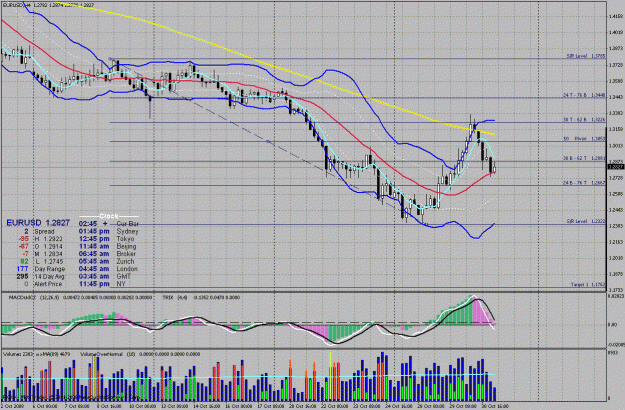Click the 50 Pivot level label
The image size is (625, 410).
tap(584, 139)
